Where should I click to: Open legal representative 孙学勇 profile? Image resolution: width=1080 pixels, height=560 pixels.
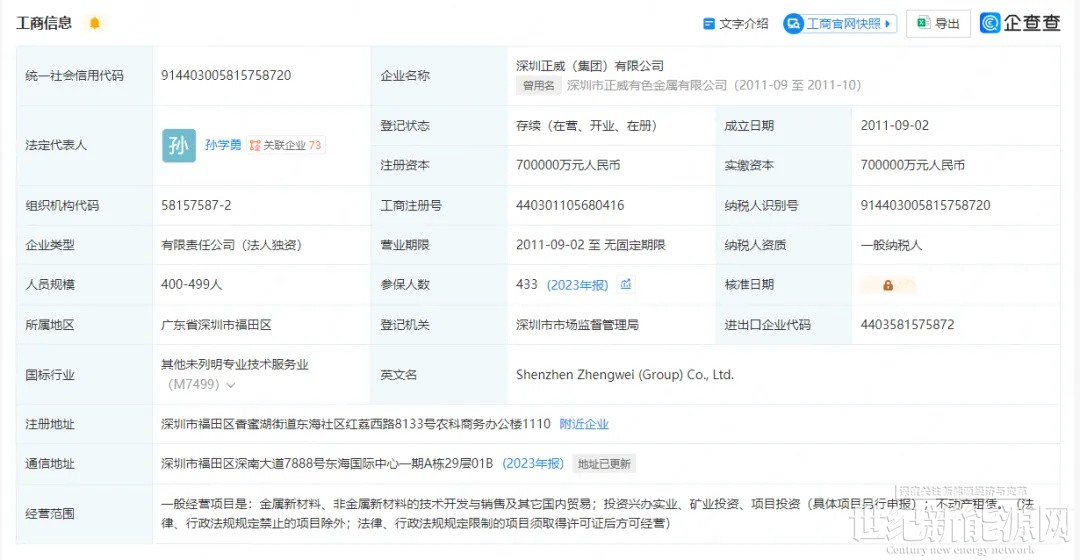223,145
